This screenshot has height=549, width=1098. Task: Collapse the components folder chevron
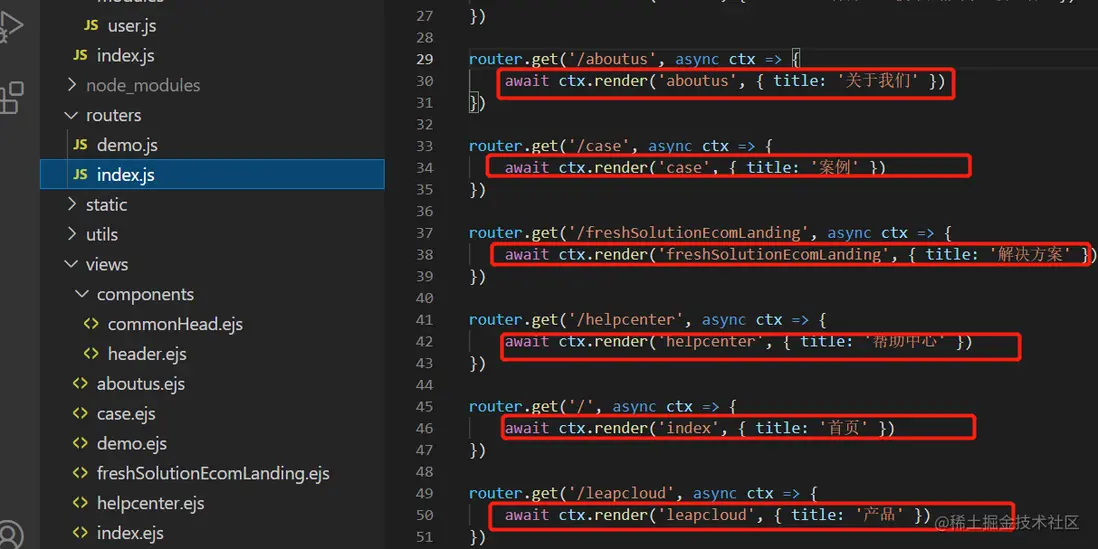tap(82, 295)
